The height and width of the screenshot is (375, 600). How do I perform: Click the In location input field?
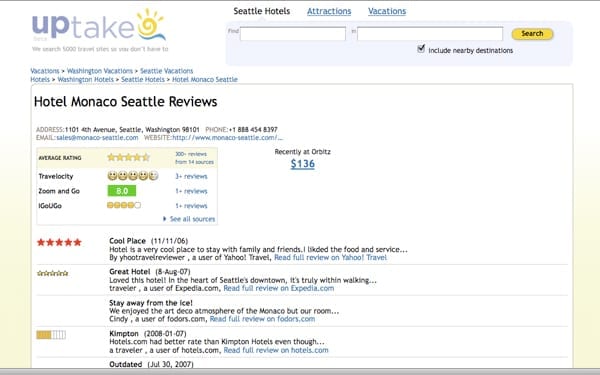pyautogui.click(x=430, y=34)
